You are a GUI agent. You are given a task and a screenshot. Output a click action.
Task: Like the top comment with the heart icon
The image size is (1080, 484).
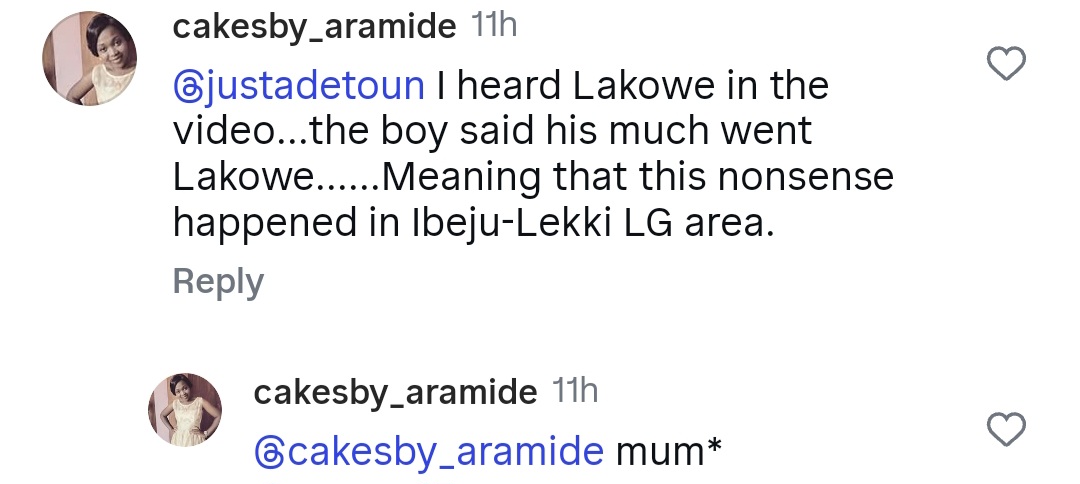pos(1006,65)
